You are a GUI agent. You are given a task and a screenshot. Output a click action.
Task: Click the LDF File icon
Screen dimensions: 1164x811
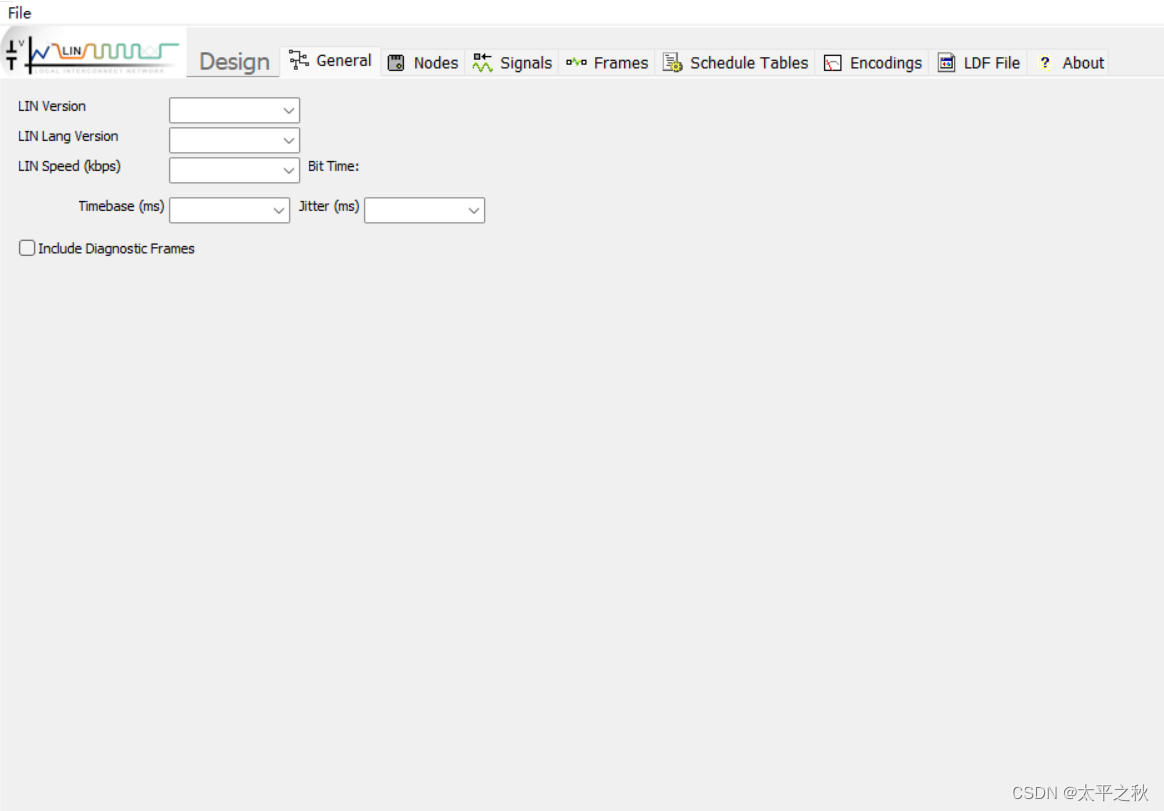pyautogui.click(x=947, y=62)
